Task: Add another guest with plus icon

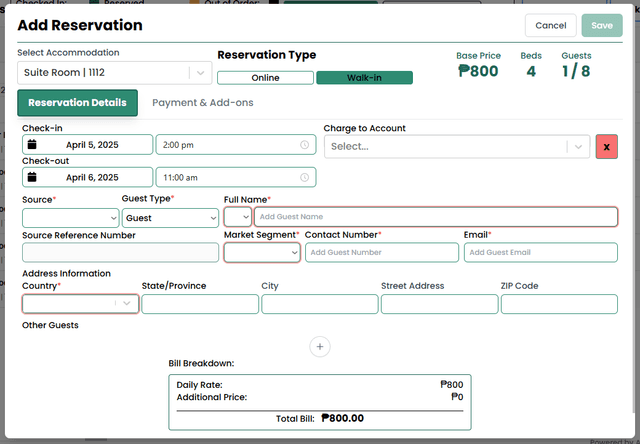Action: (320, 346)
